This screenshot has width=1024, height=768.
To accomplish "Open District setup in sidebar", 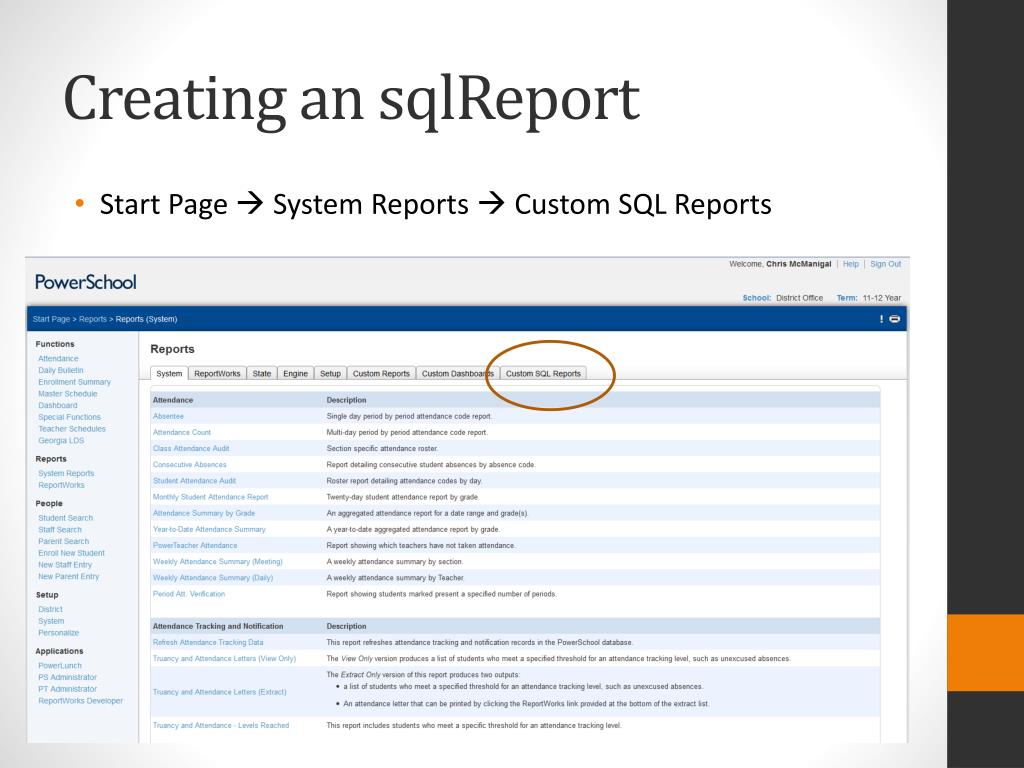I will (x=50, y=609).
